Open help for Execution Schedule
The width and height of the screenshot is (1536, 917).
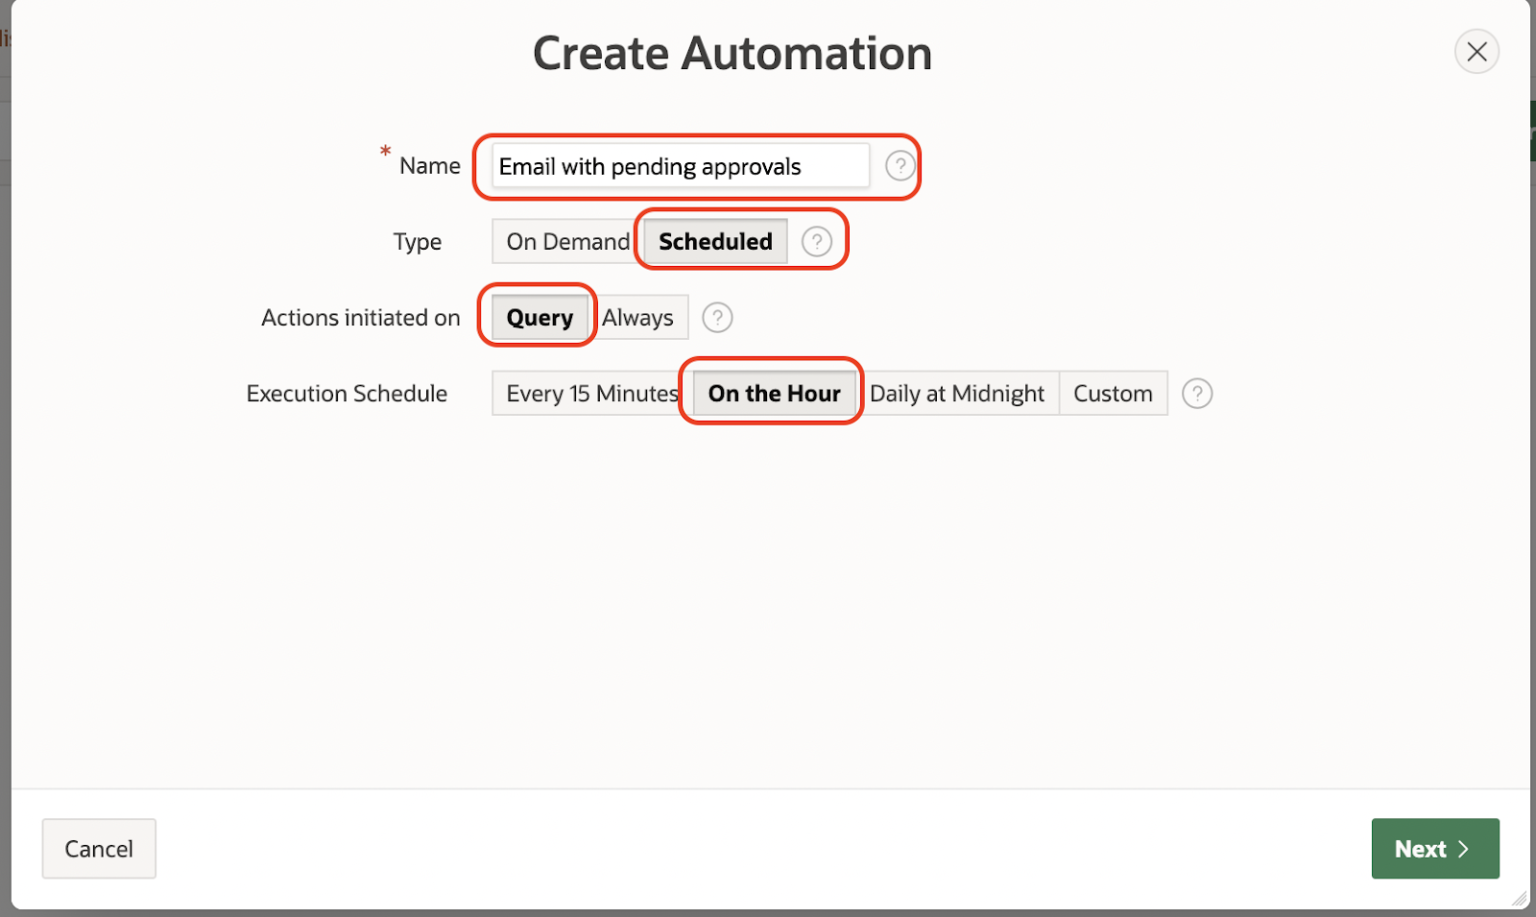(x=1197, y=394)
